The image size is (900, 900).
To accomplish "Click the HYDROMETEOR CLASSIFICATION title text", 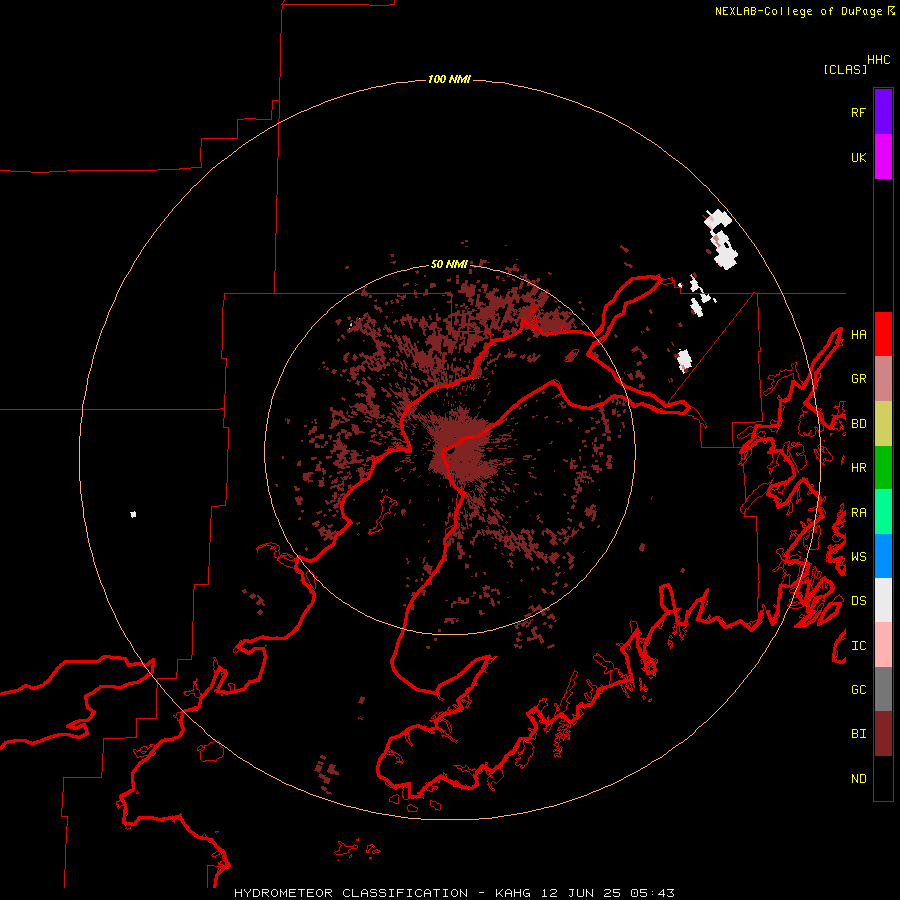I will pos(351,893).
